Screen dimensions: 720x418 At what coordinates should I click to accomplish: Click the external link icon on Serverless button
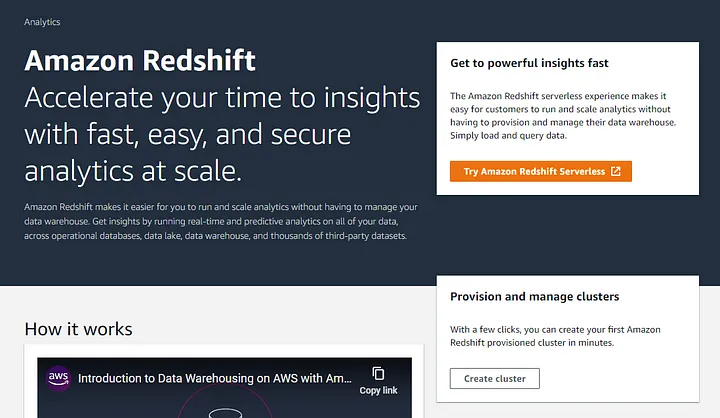(616, 171)
